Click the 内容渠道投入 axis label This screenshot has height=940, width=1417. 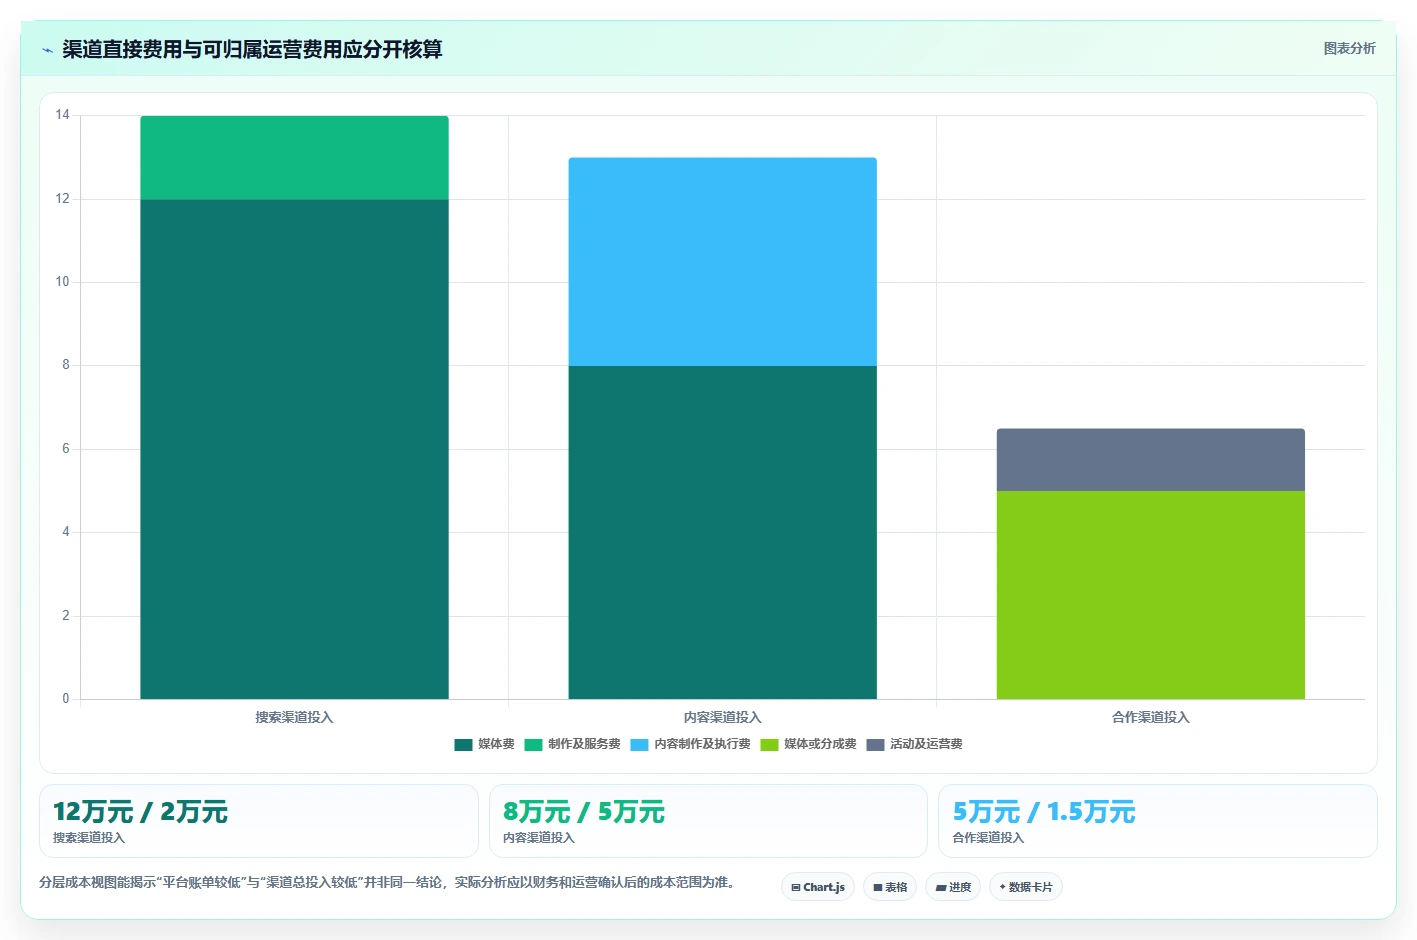pyautogui.click(x=723, y=717)
